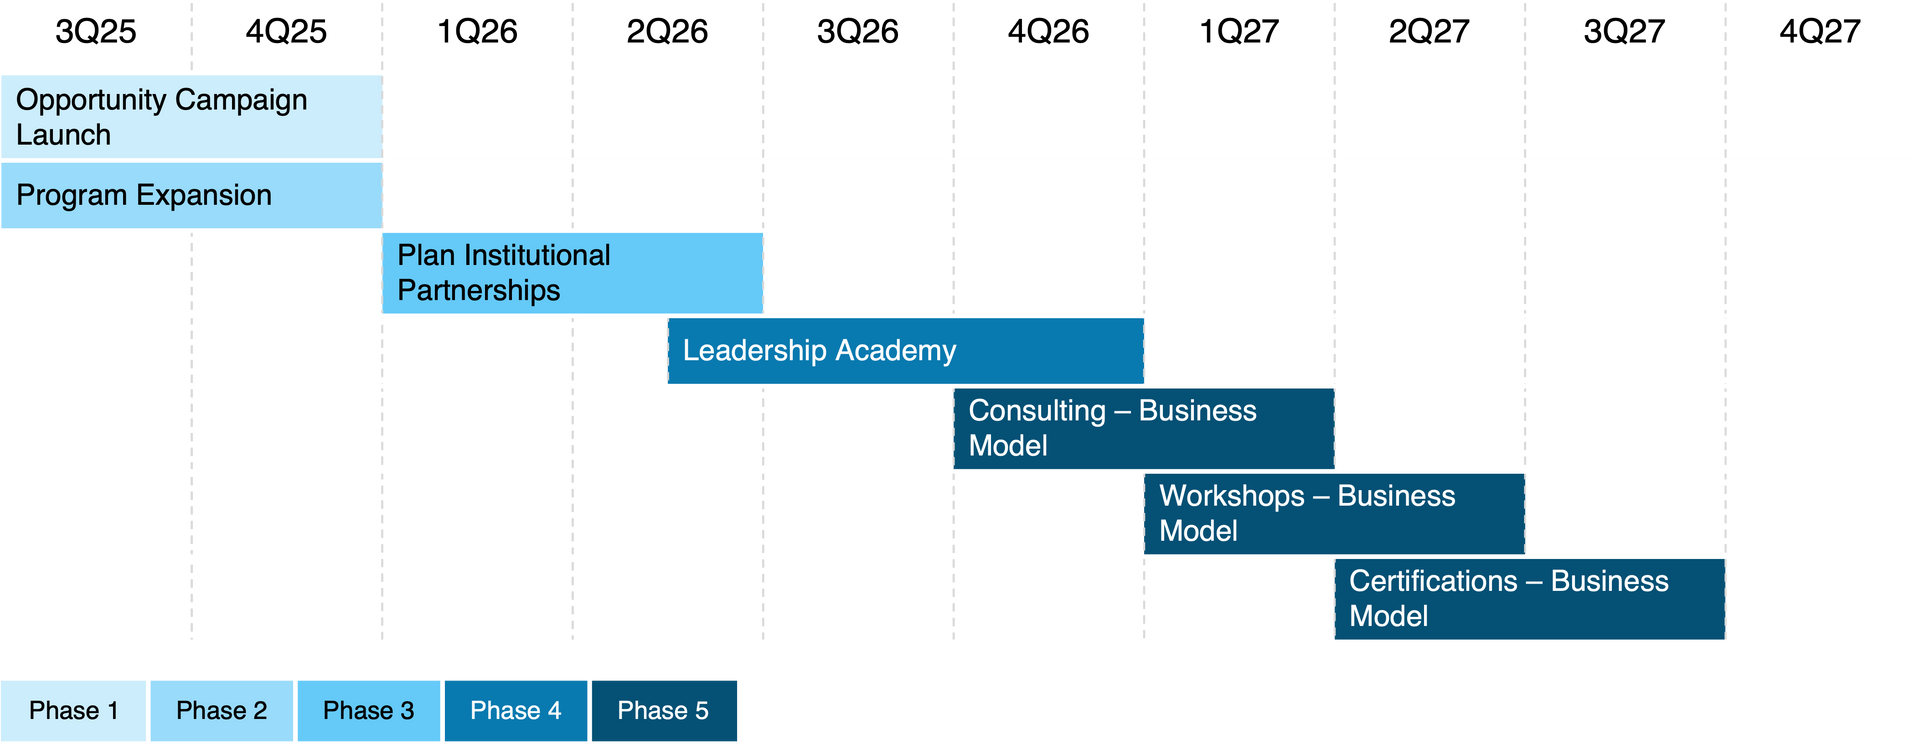Select the Phase 5 legend swatch
This screenshot has width=1920, height=746.
click(664, 711)
